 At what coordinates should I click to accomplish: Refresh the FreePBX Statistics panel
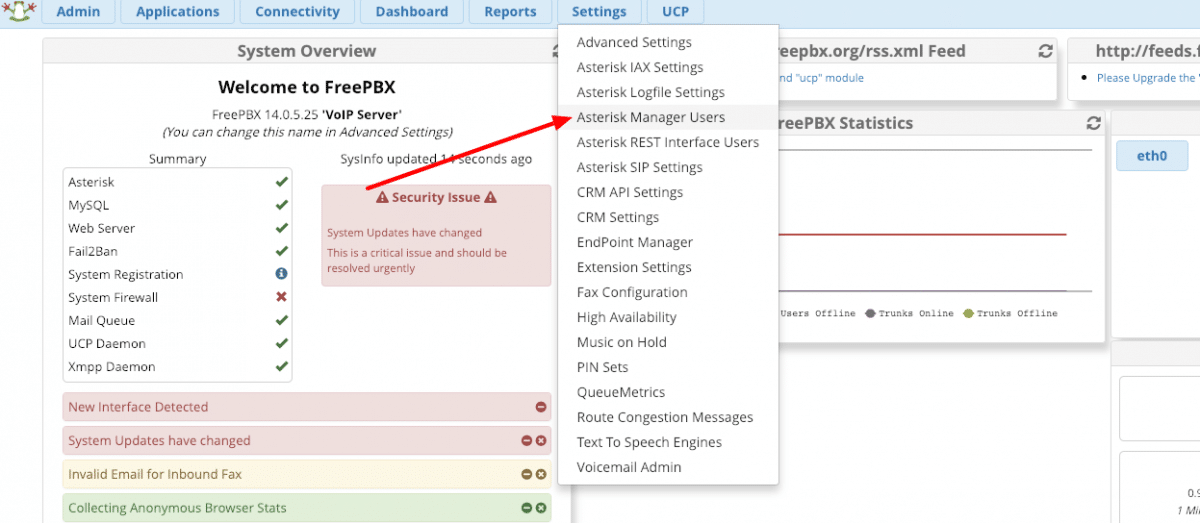[x=1093, y=123]
